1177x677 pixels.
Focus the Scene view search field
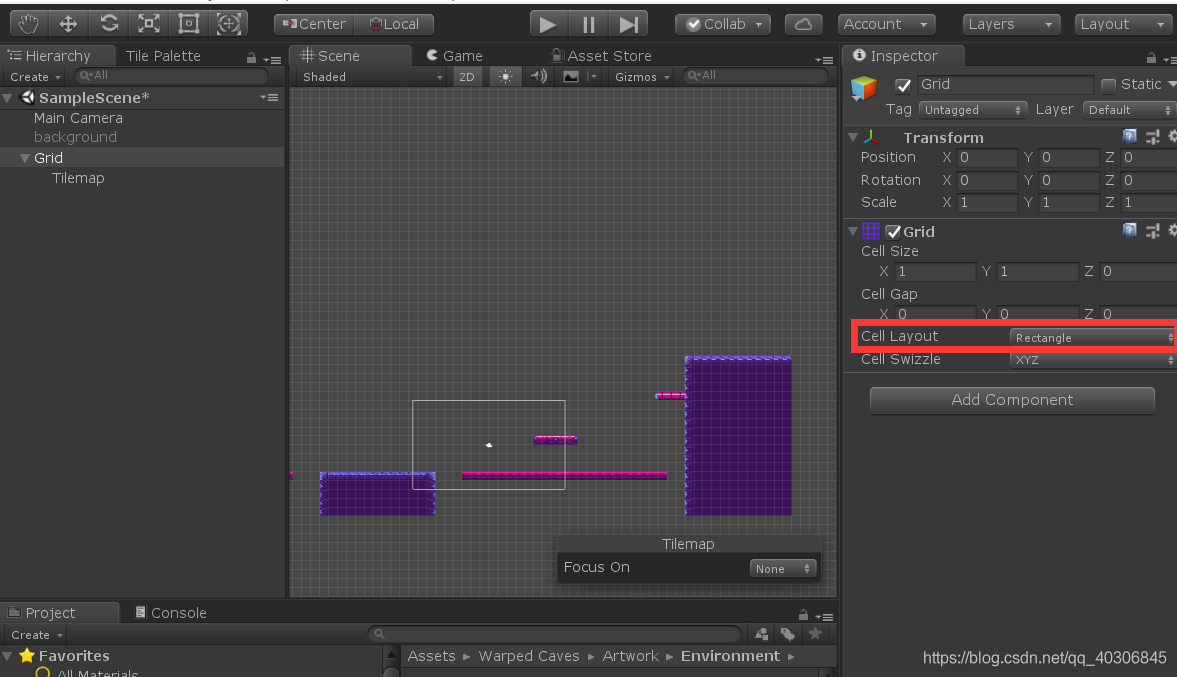pyautogui.click(x=757, y=76)
